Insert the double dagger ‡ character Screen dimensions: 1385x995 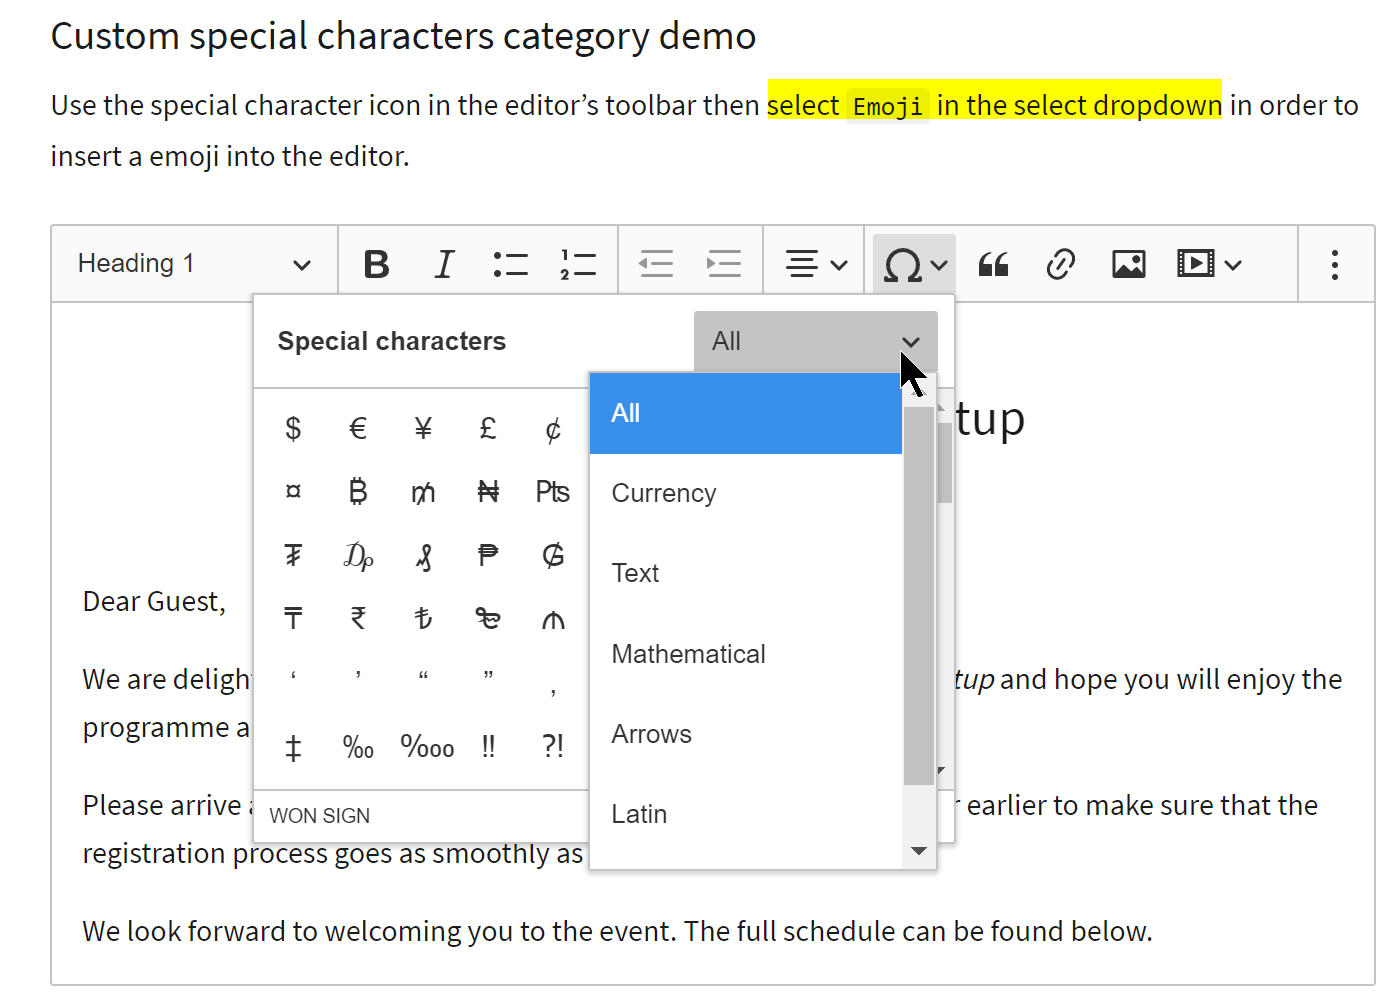pyautogui.click(x=293, y=746)
